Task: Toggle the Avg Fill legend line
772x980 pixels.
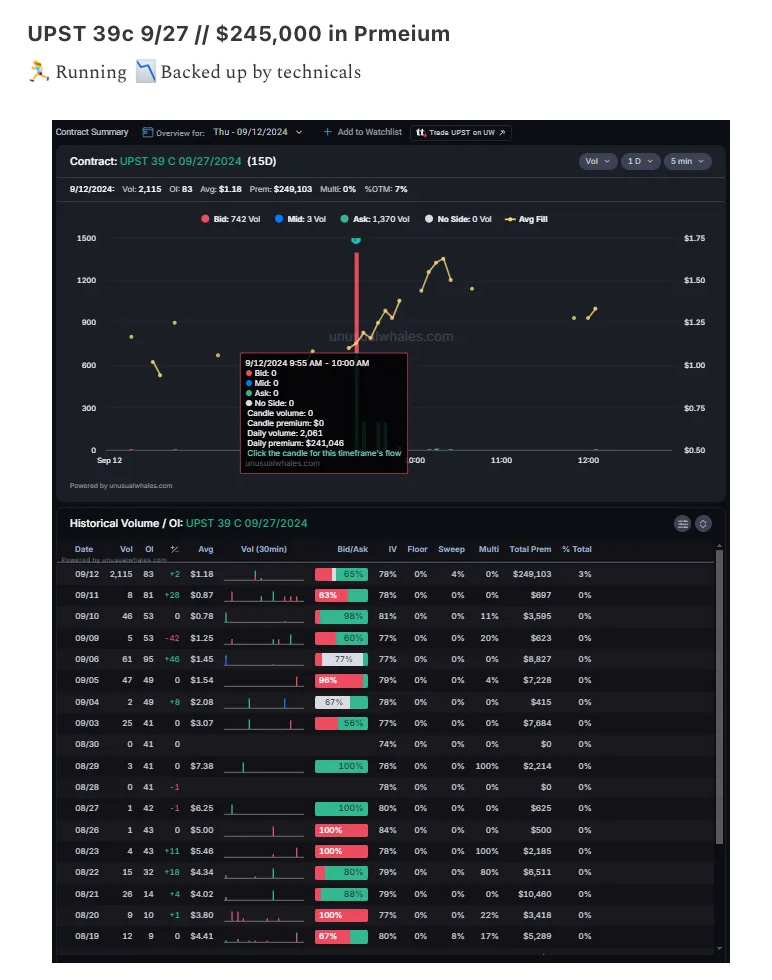Action: (526, 219)
